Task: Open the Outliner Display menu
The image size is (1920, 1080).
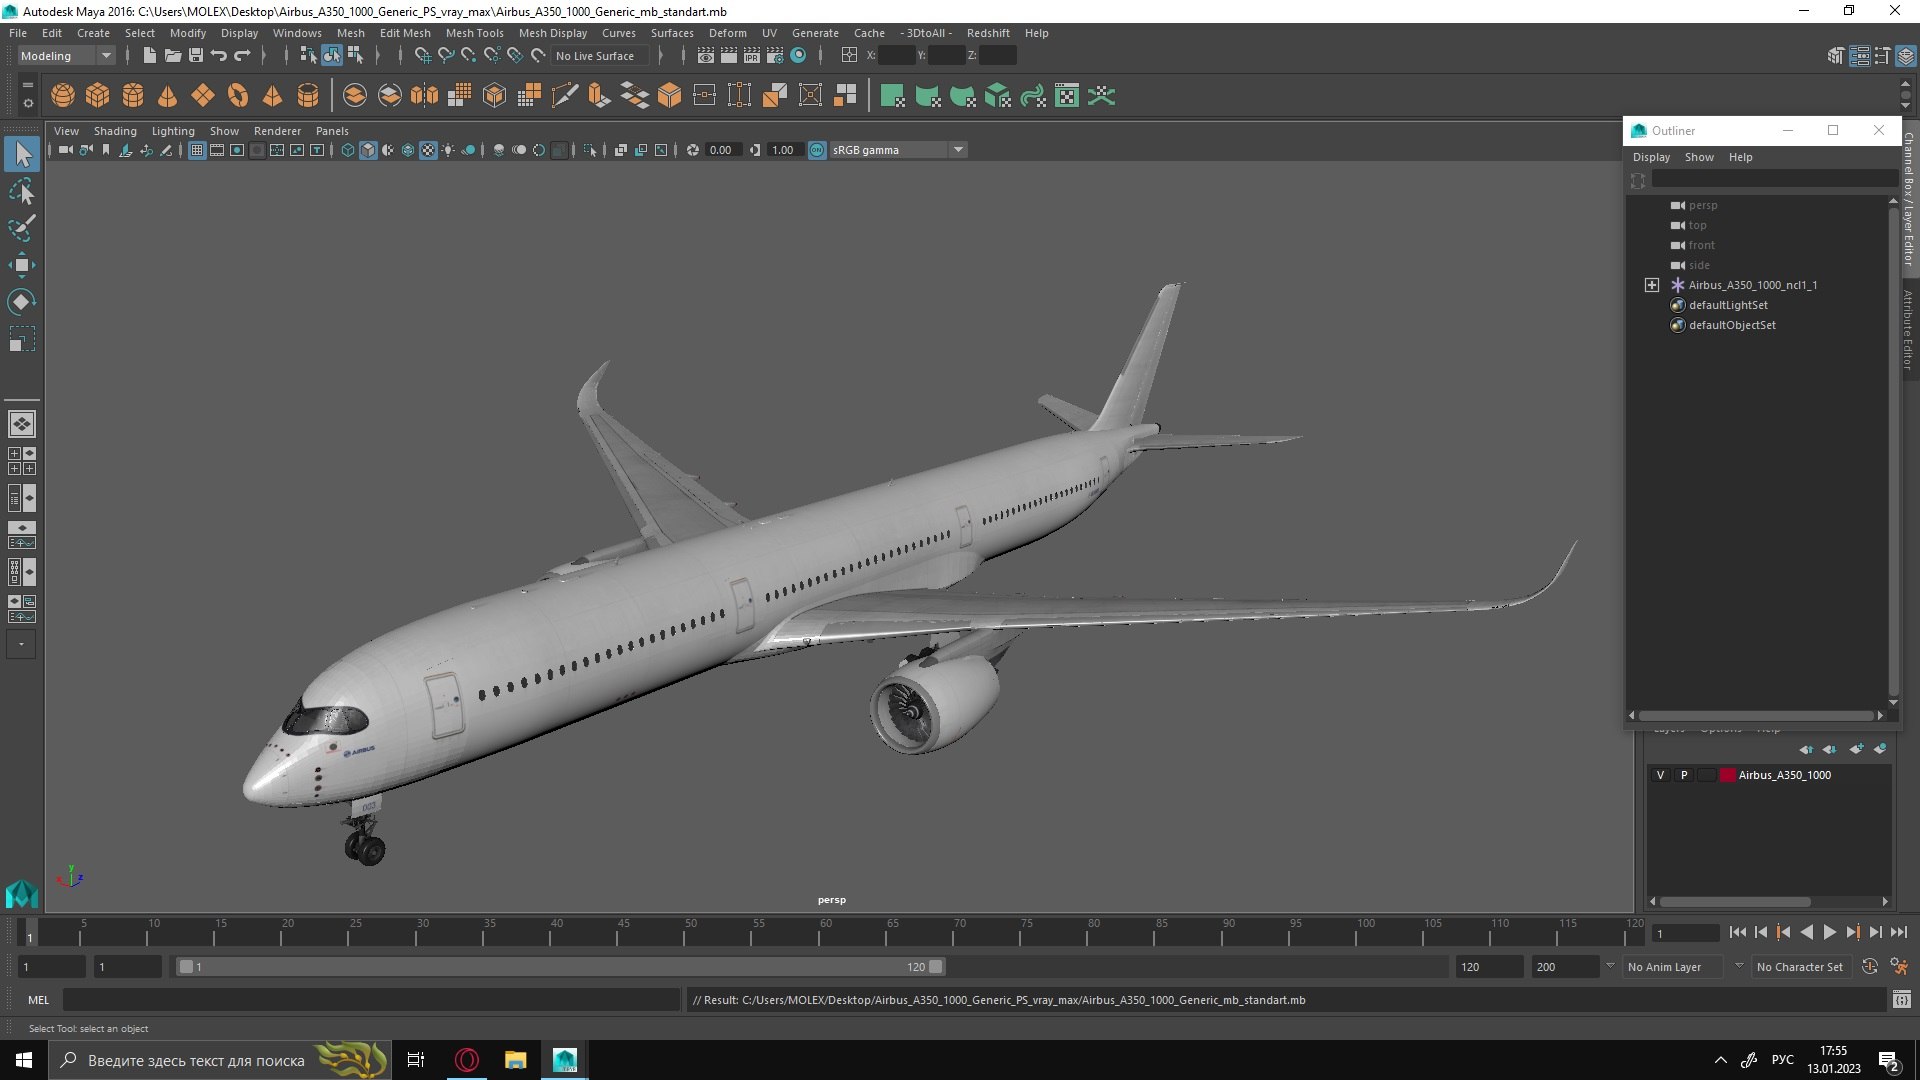Action: point(1651,157)
